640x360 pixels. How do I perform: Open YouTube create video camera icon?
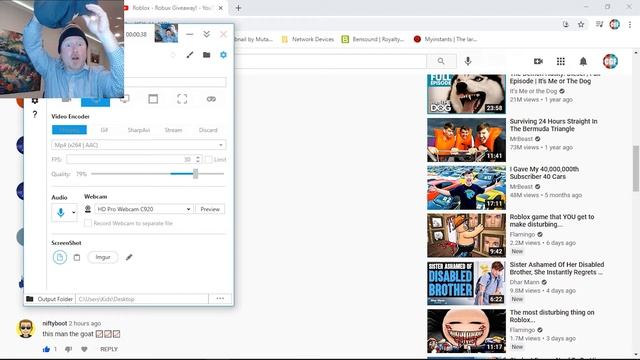coord(538,61)
